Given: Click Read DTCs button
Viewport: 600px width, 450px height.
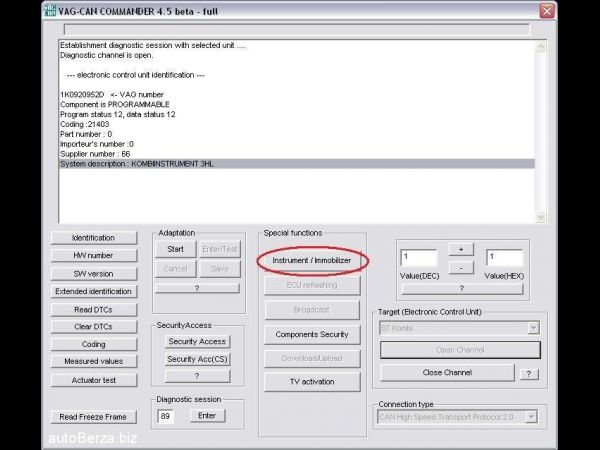Looking at the screenshot, I should [93, 310].
